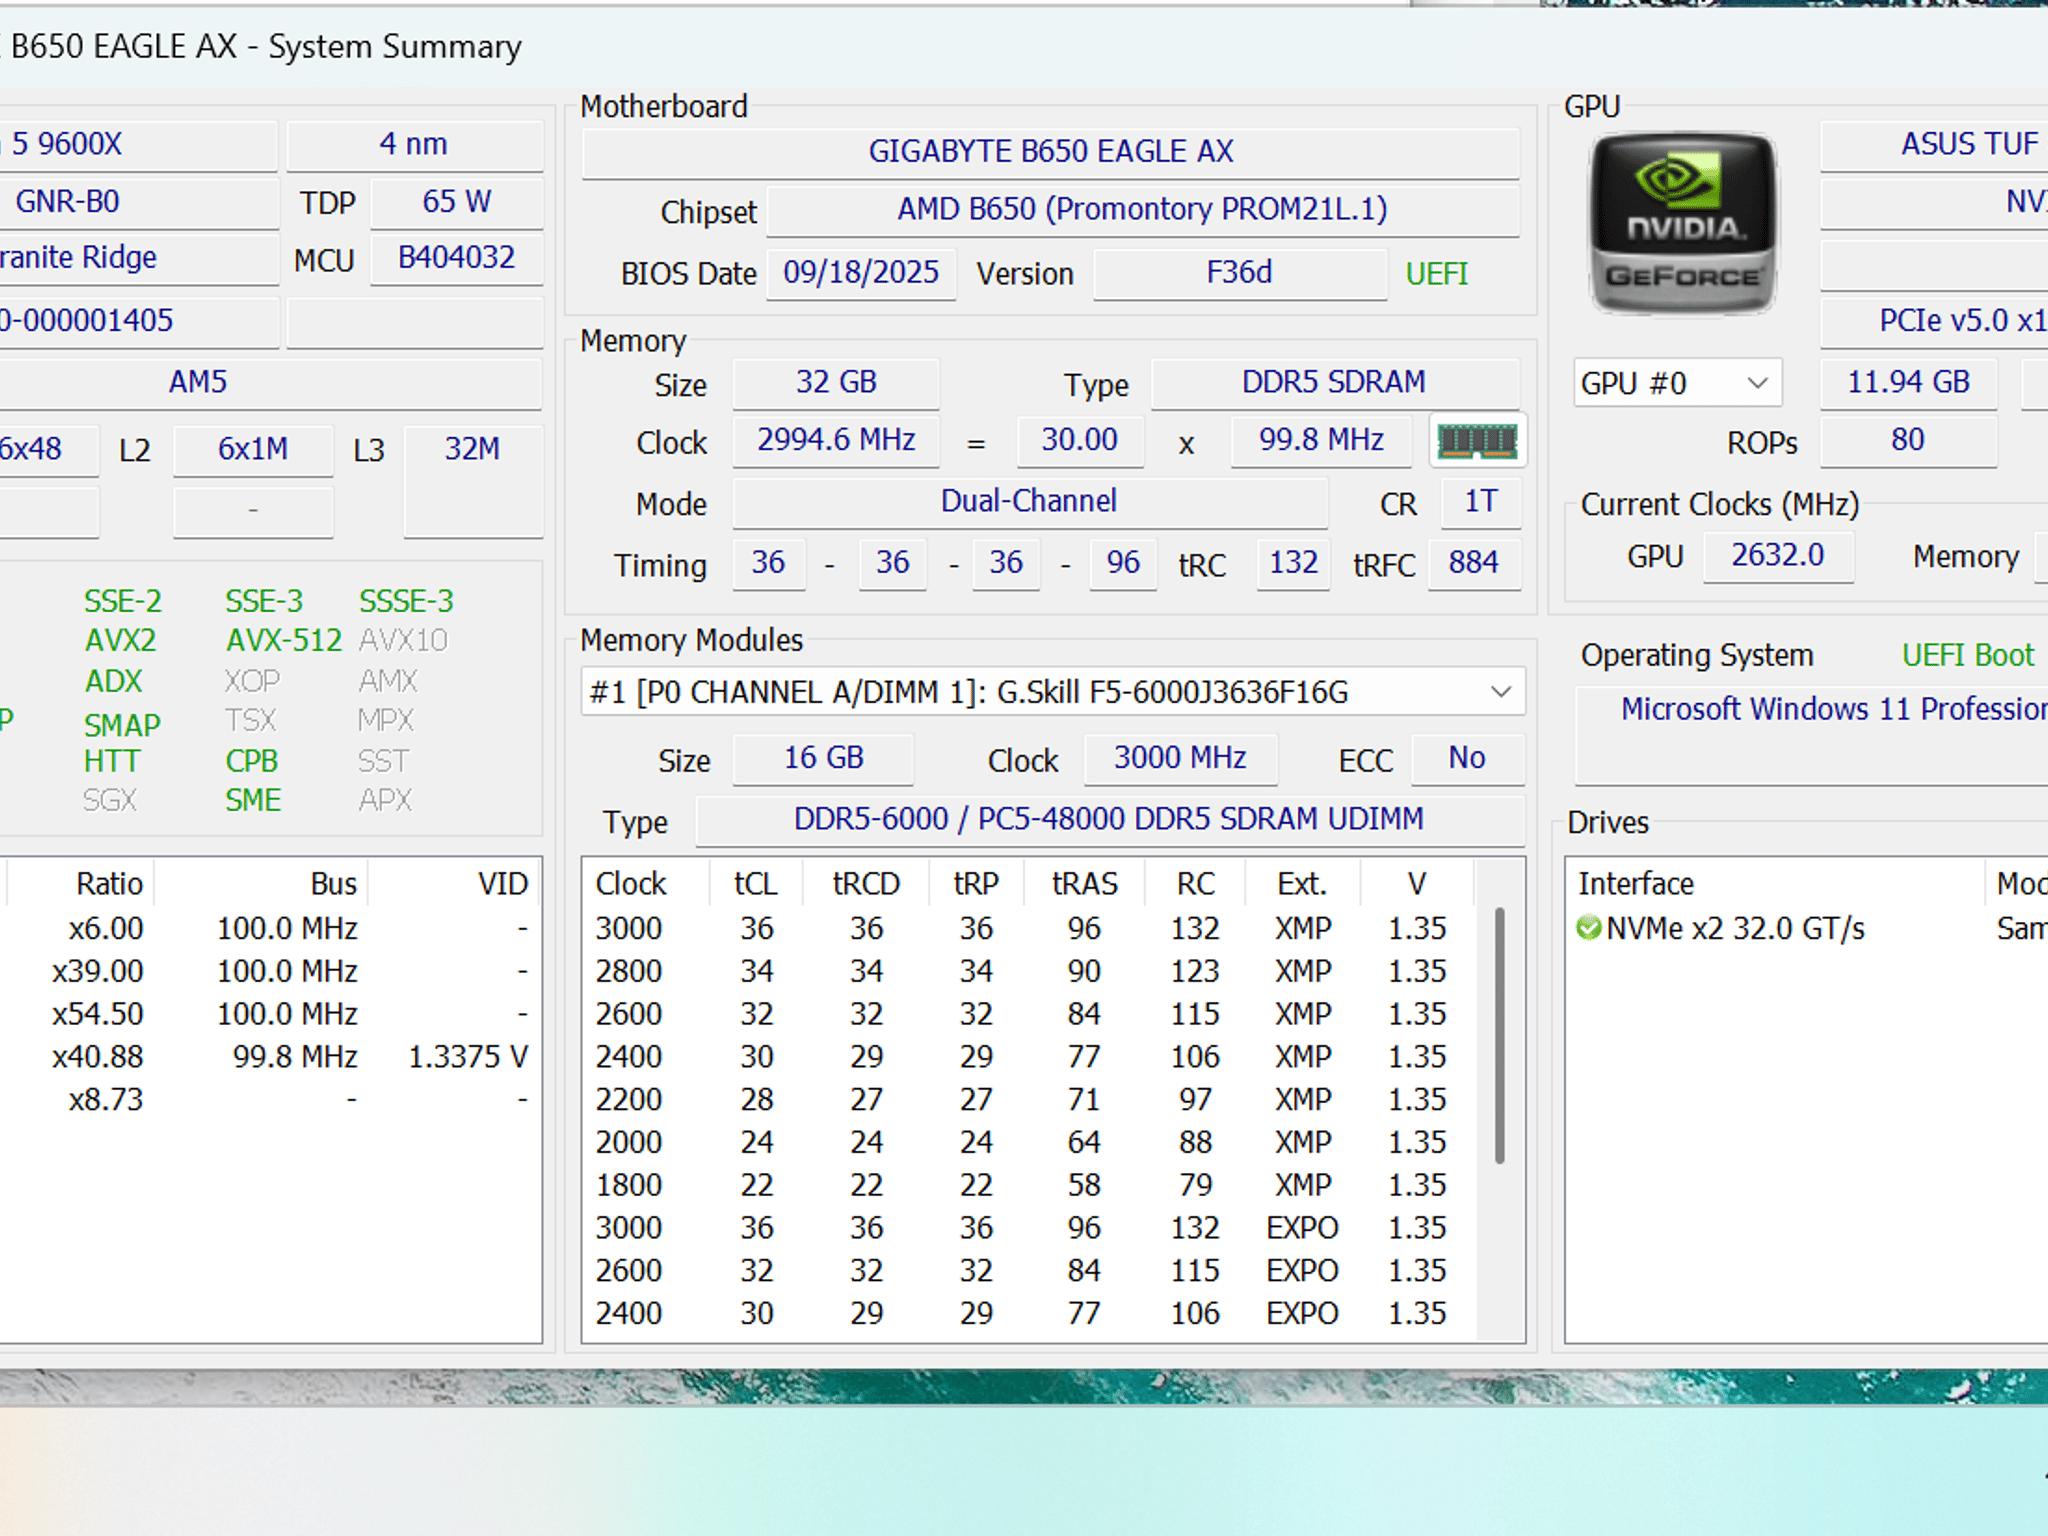Click the ROPs 80 value
Image resolution: width=2048 pixels, height=1536 pixels.
coord(1908,440)
